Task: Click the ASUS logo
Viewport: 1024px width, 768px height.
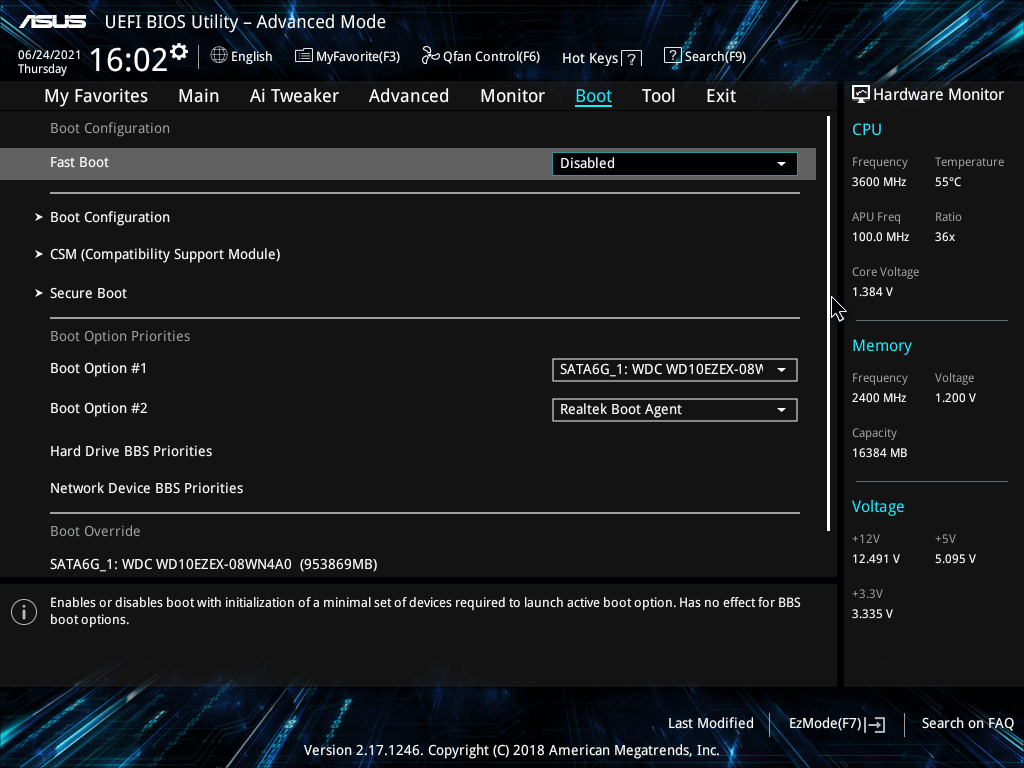Action: pos(52,22)
